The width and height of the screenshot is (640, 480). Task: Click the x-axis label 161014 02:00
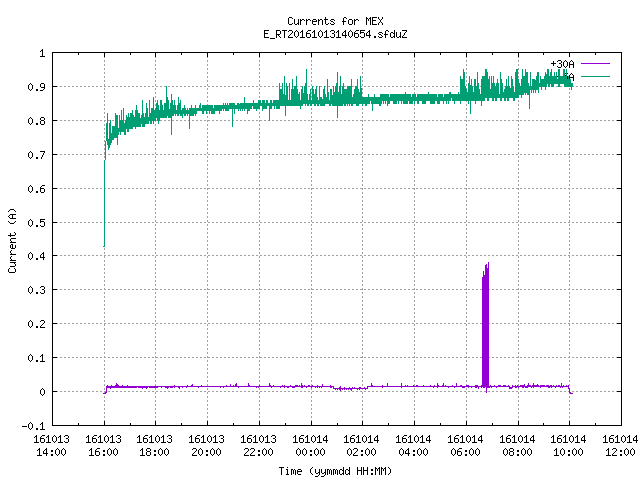coord(362,446)
